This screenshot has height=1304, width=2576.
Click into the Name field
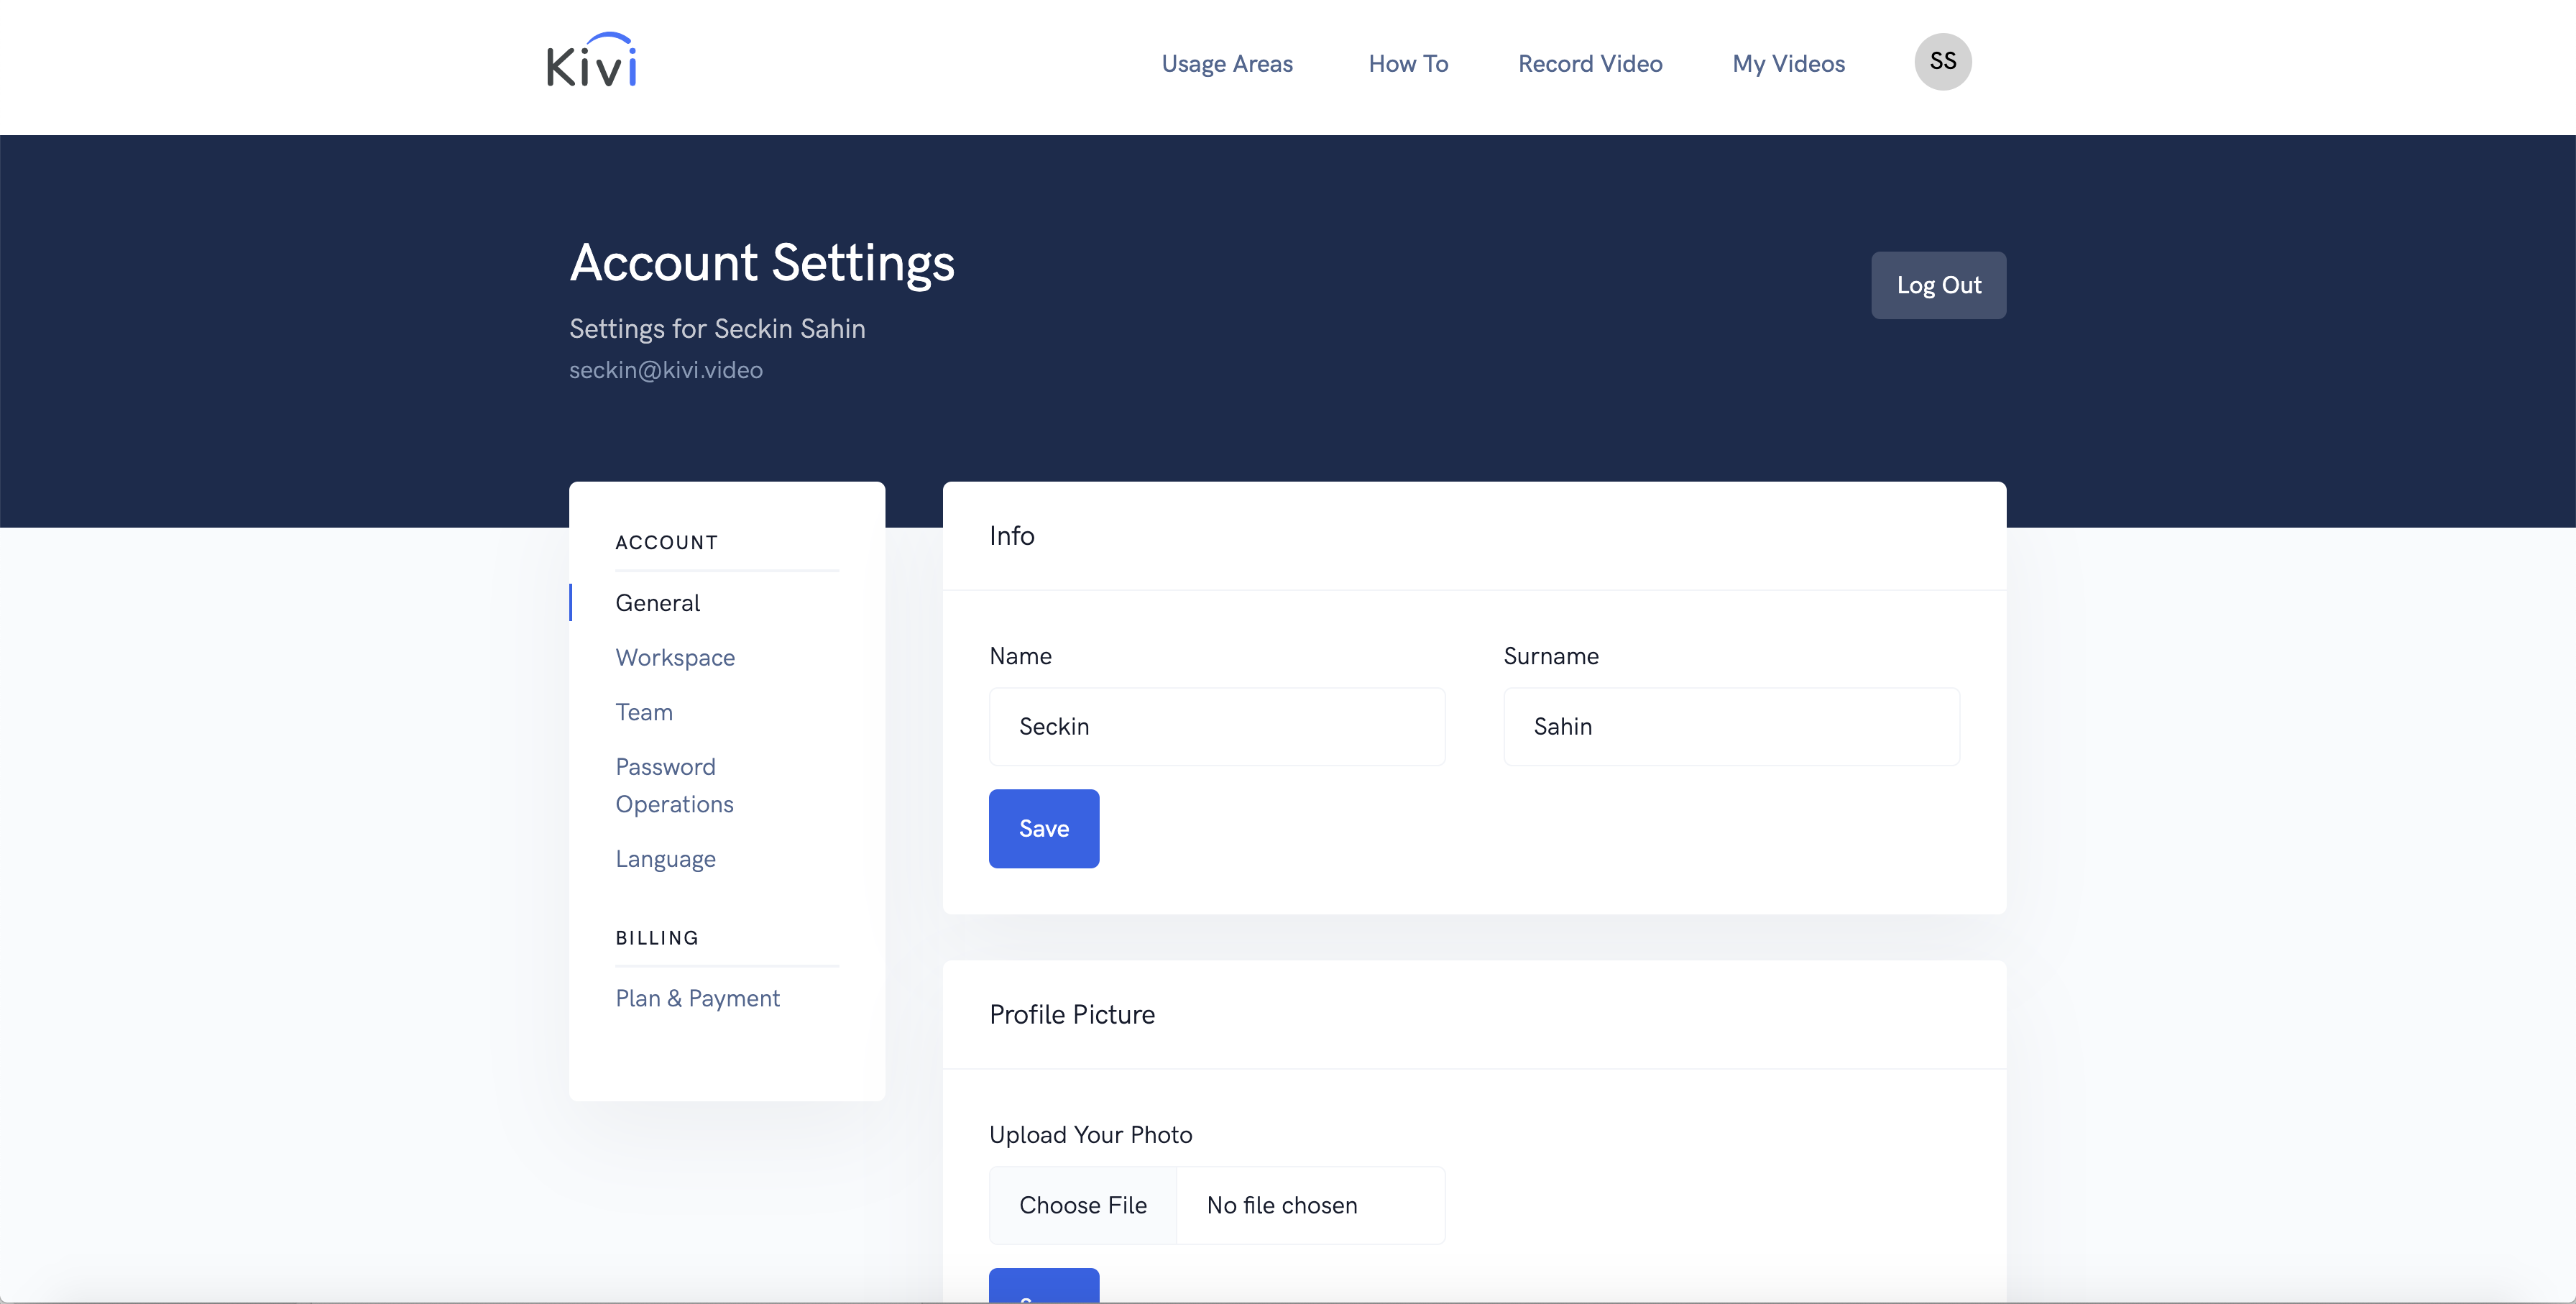tap(1216, 727)
